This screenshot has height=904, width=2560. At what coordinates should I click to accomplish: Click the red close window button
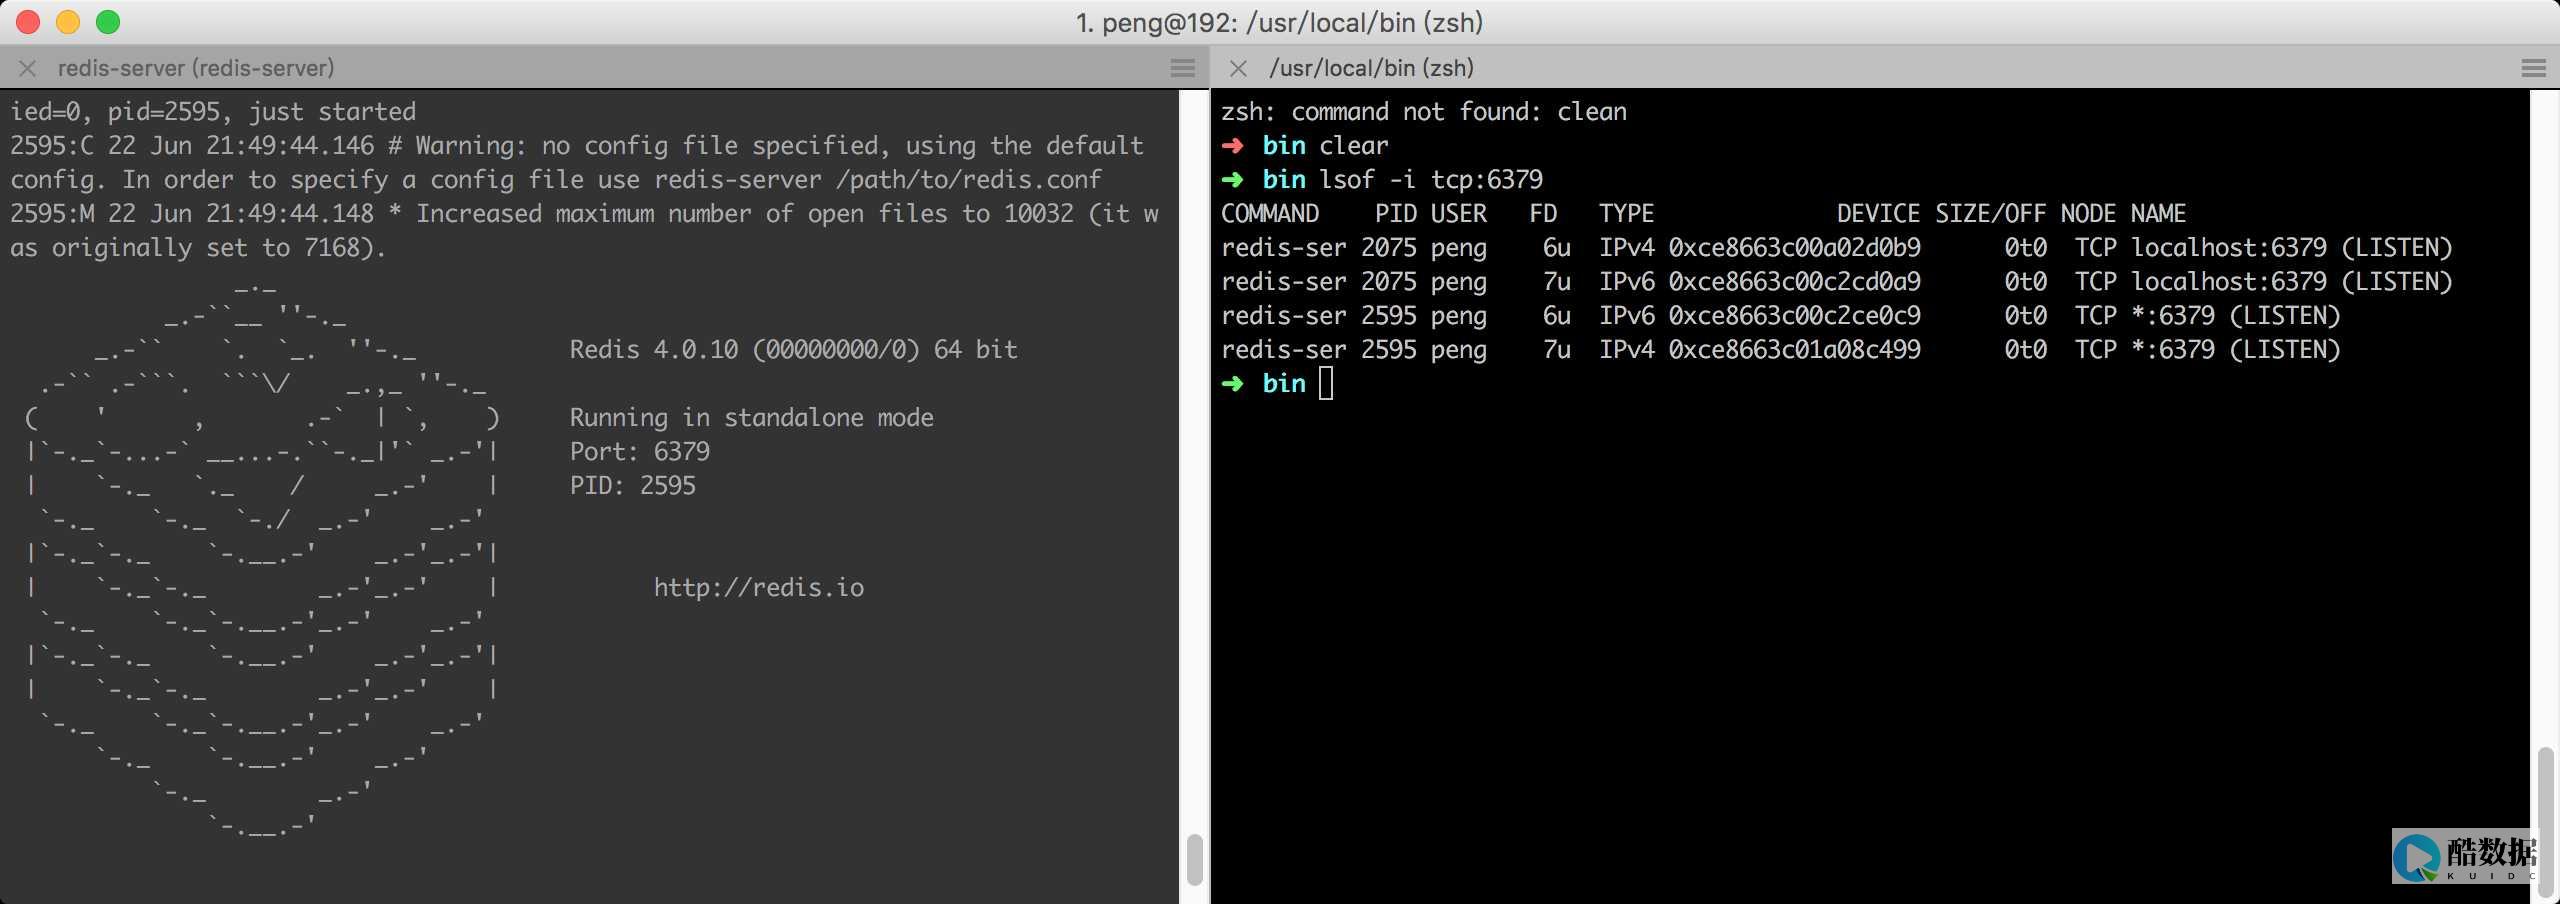click(x=28, y=22)
